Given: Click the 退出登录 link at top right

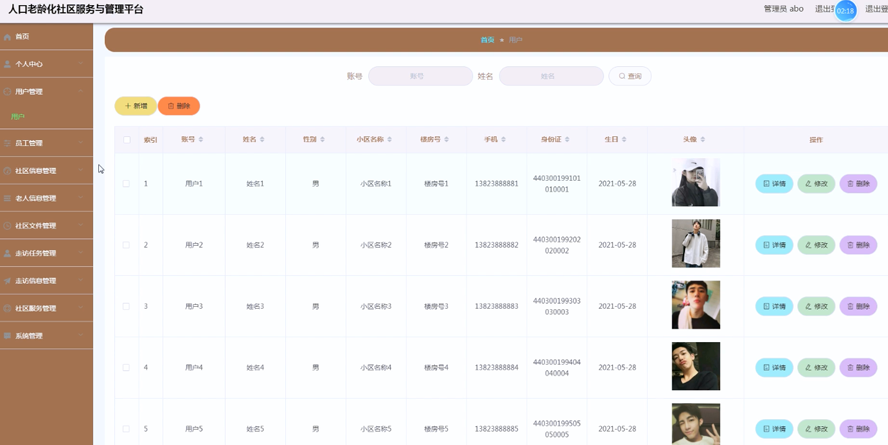Looking at the screenshot, I should point(876,9).
